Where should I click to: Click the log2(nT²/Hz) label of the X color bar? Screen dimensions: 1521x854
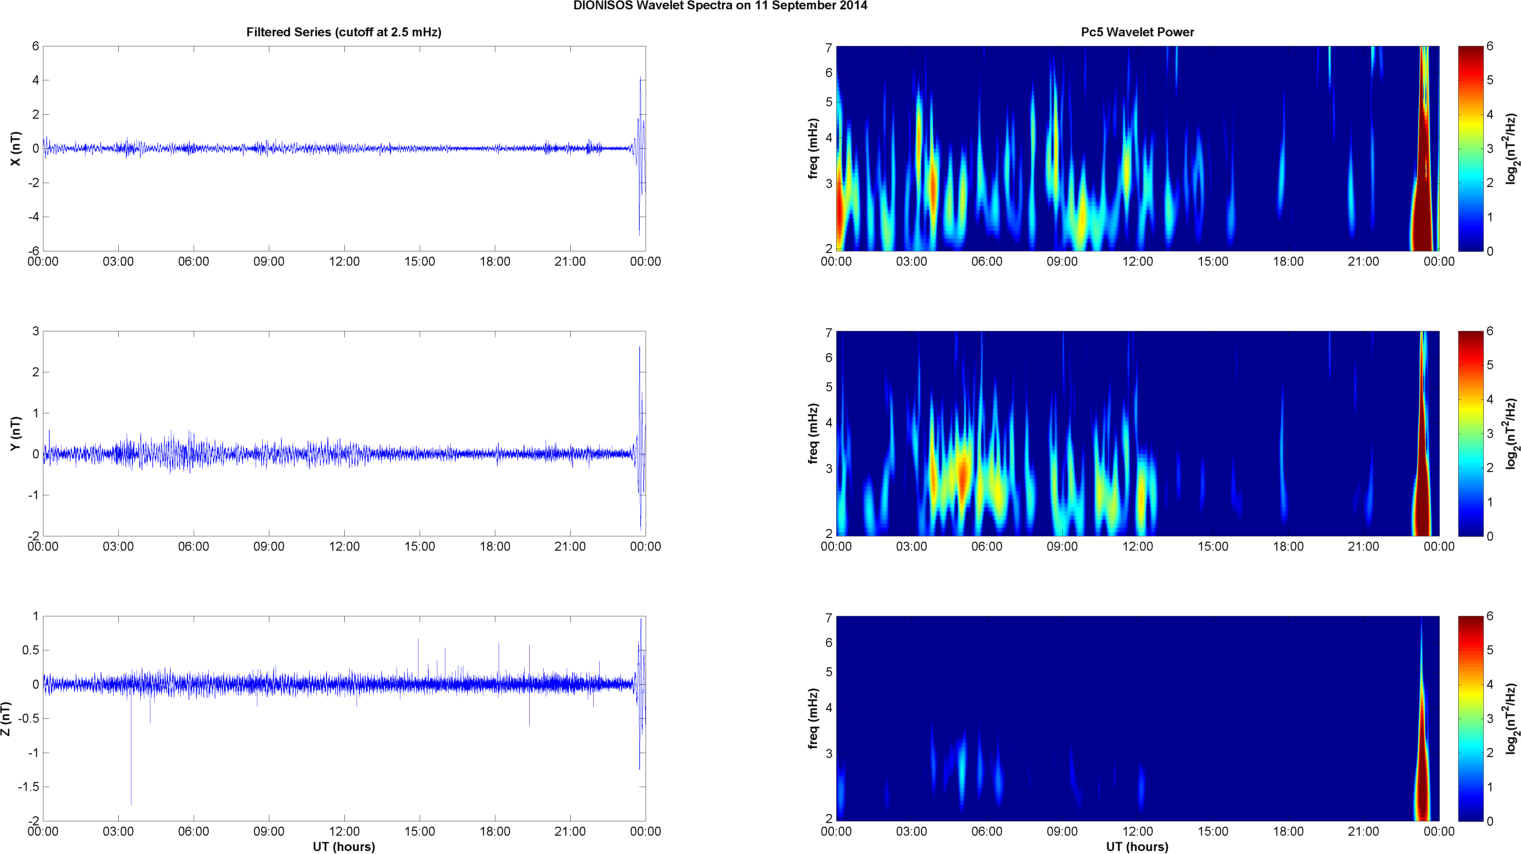(1513, 148)
